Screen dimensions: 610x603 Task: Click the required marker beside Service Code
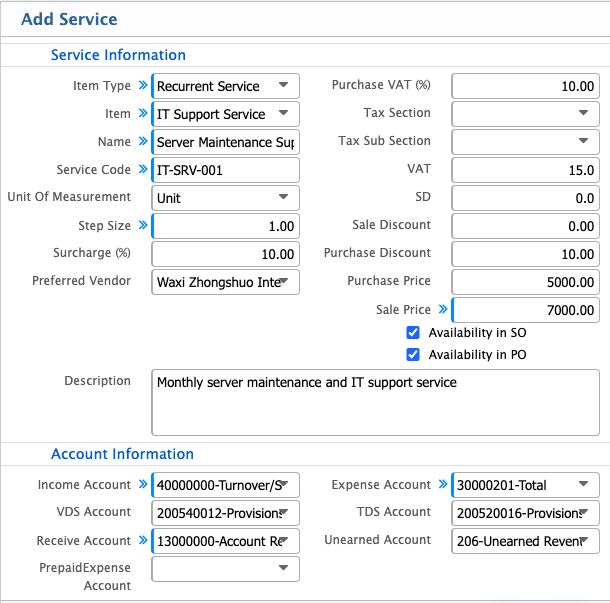[143, 169]
